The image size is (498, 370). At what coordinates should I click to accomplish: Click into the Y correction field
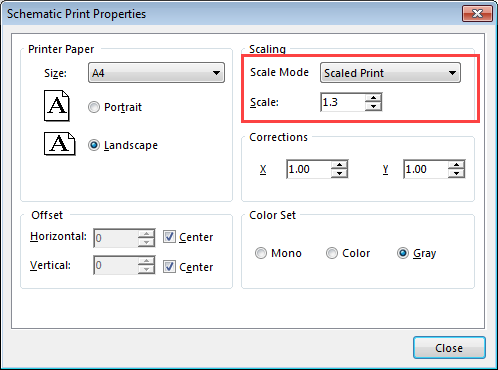426,169
